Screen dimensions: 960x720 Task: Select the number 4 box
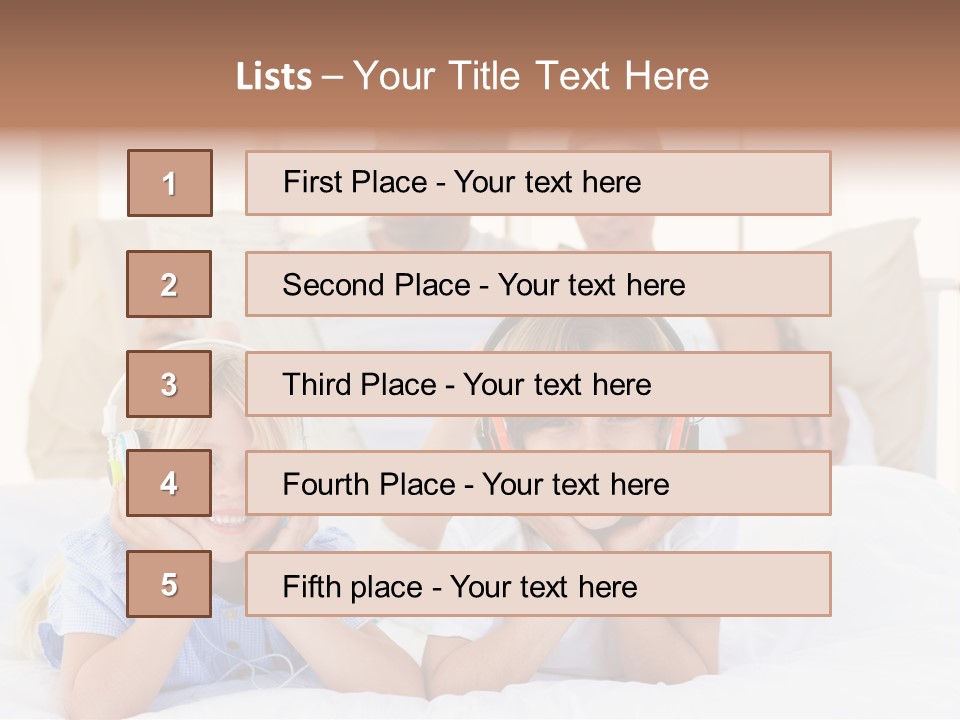tap(169, 483)
